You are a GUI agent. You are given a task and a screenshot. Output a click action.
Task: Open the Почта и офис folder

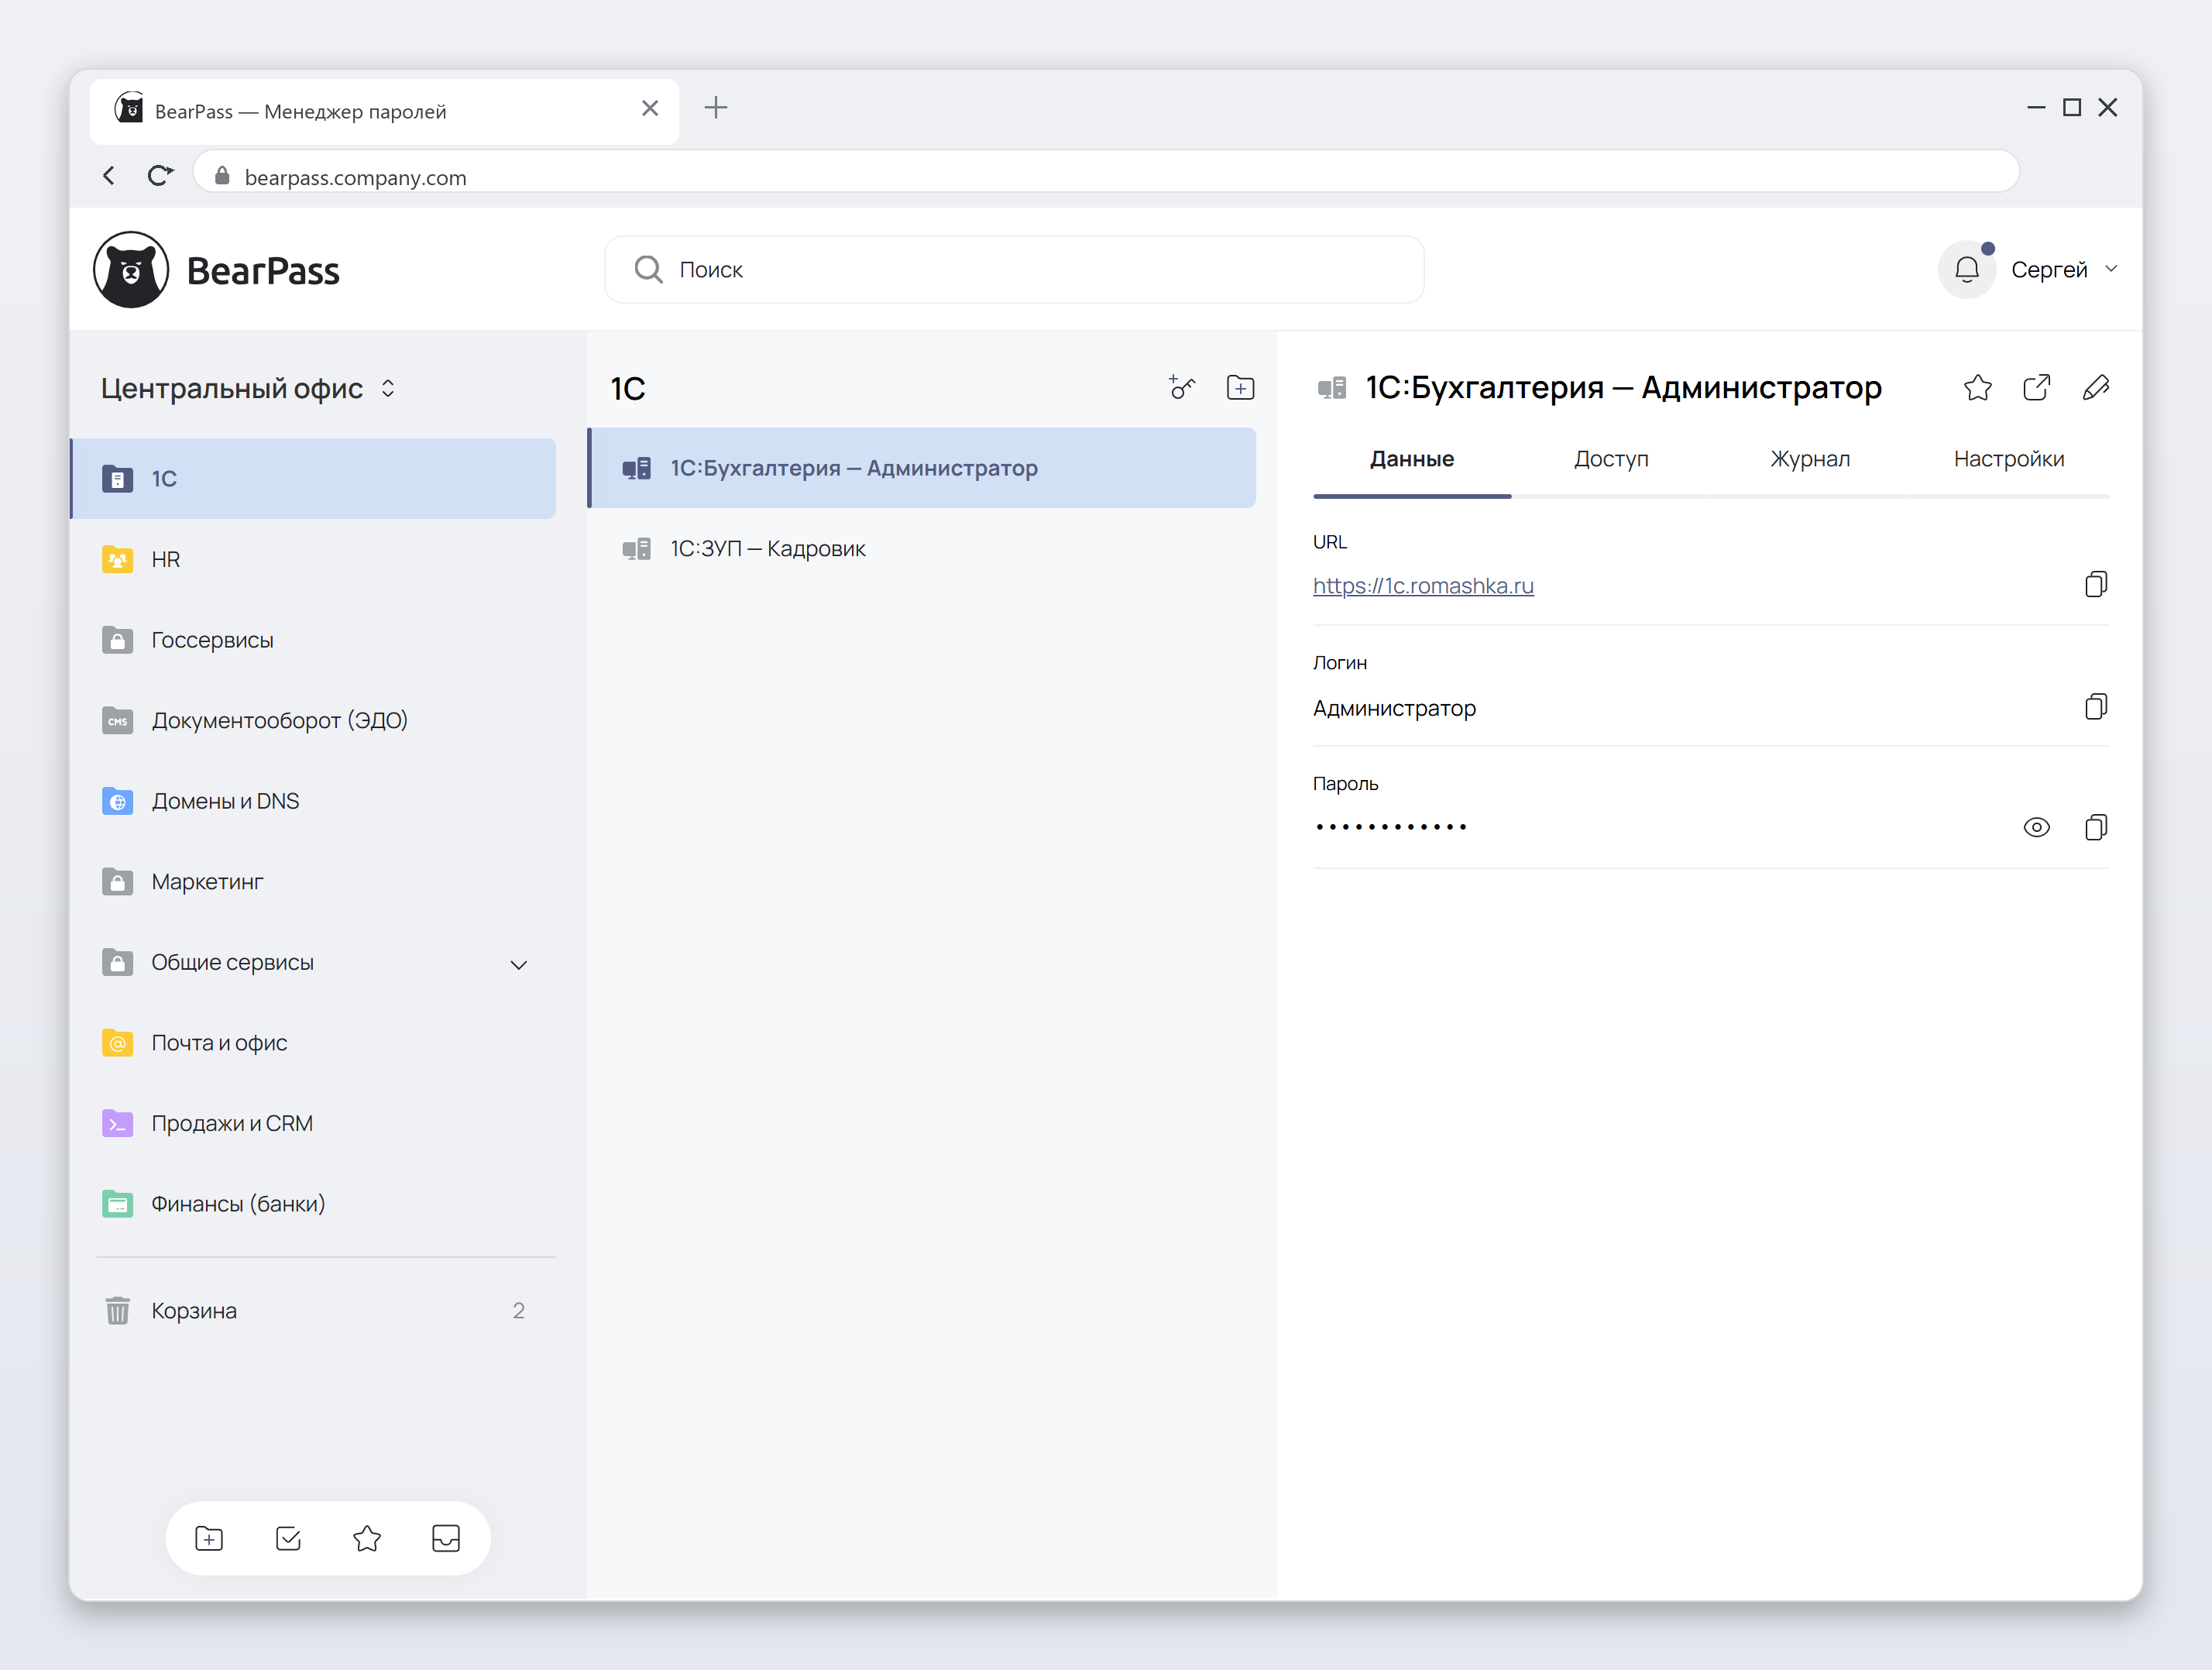[x=313, y=1043]
